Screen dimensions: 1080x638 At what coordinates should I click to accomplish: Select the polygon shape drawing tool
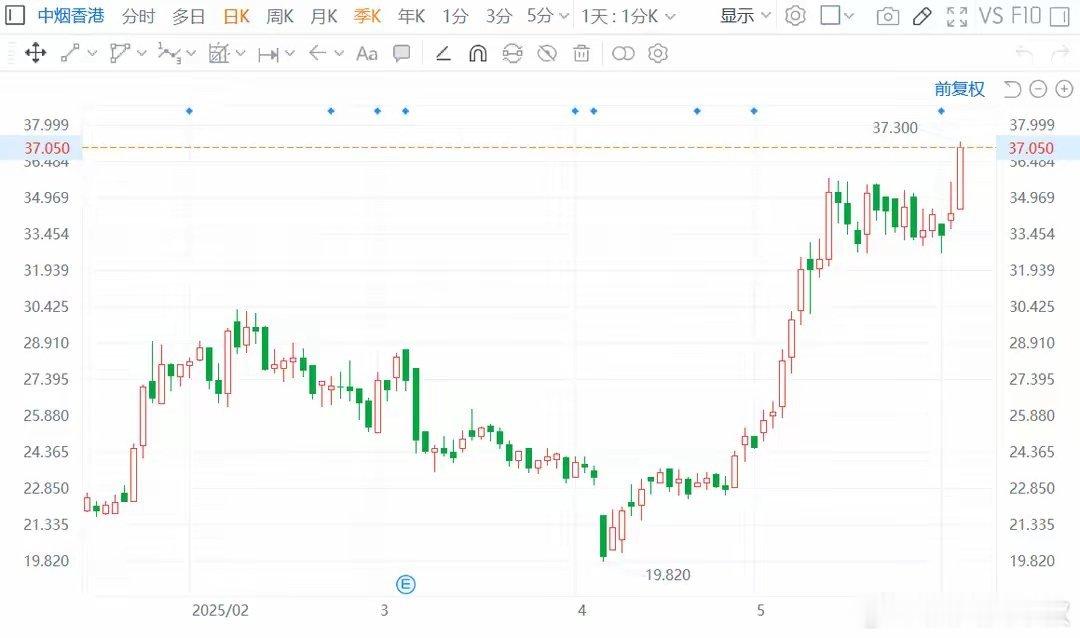pos(120,53)
